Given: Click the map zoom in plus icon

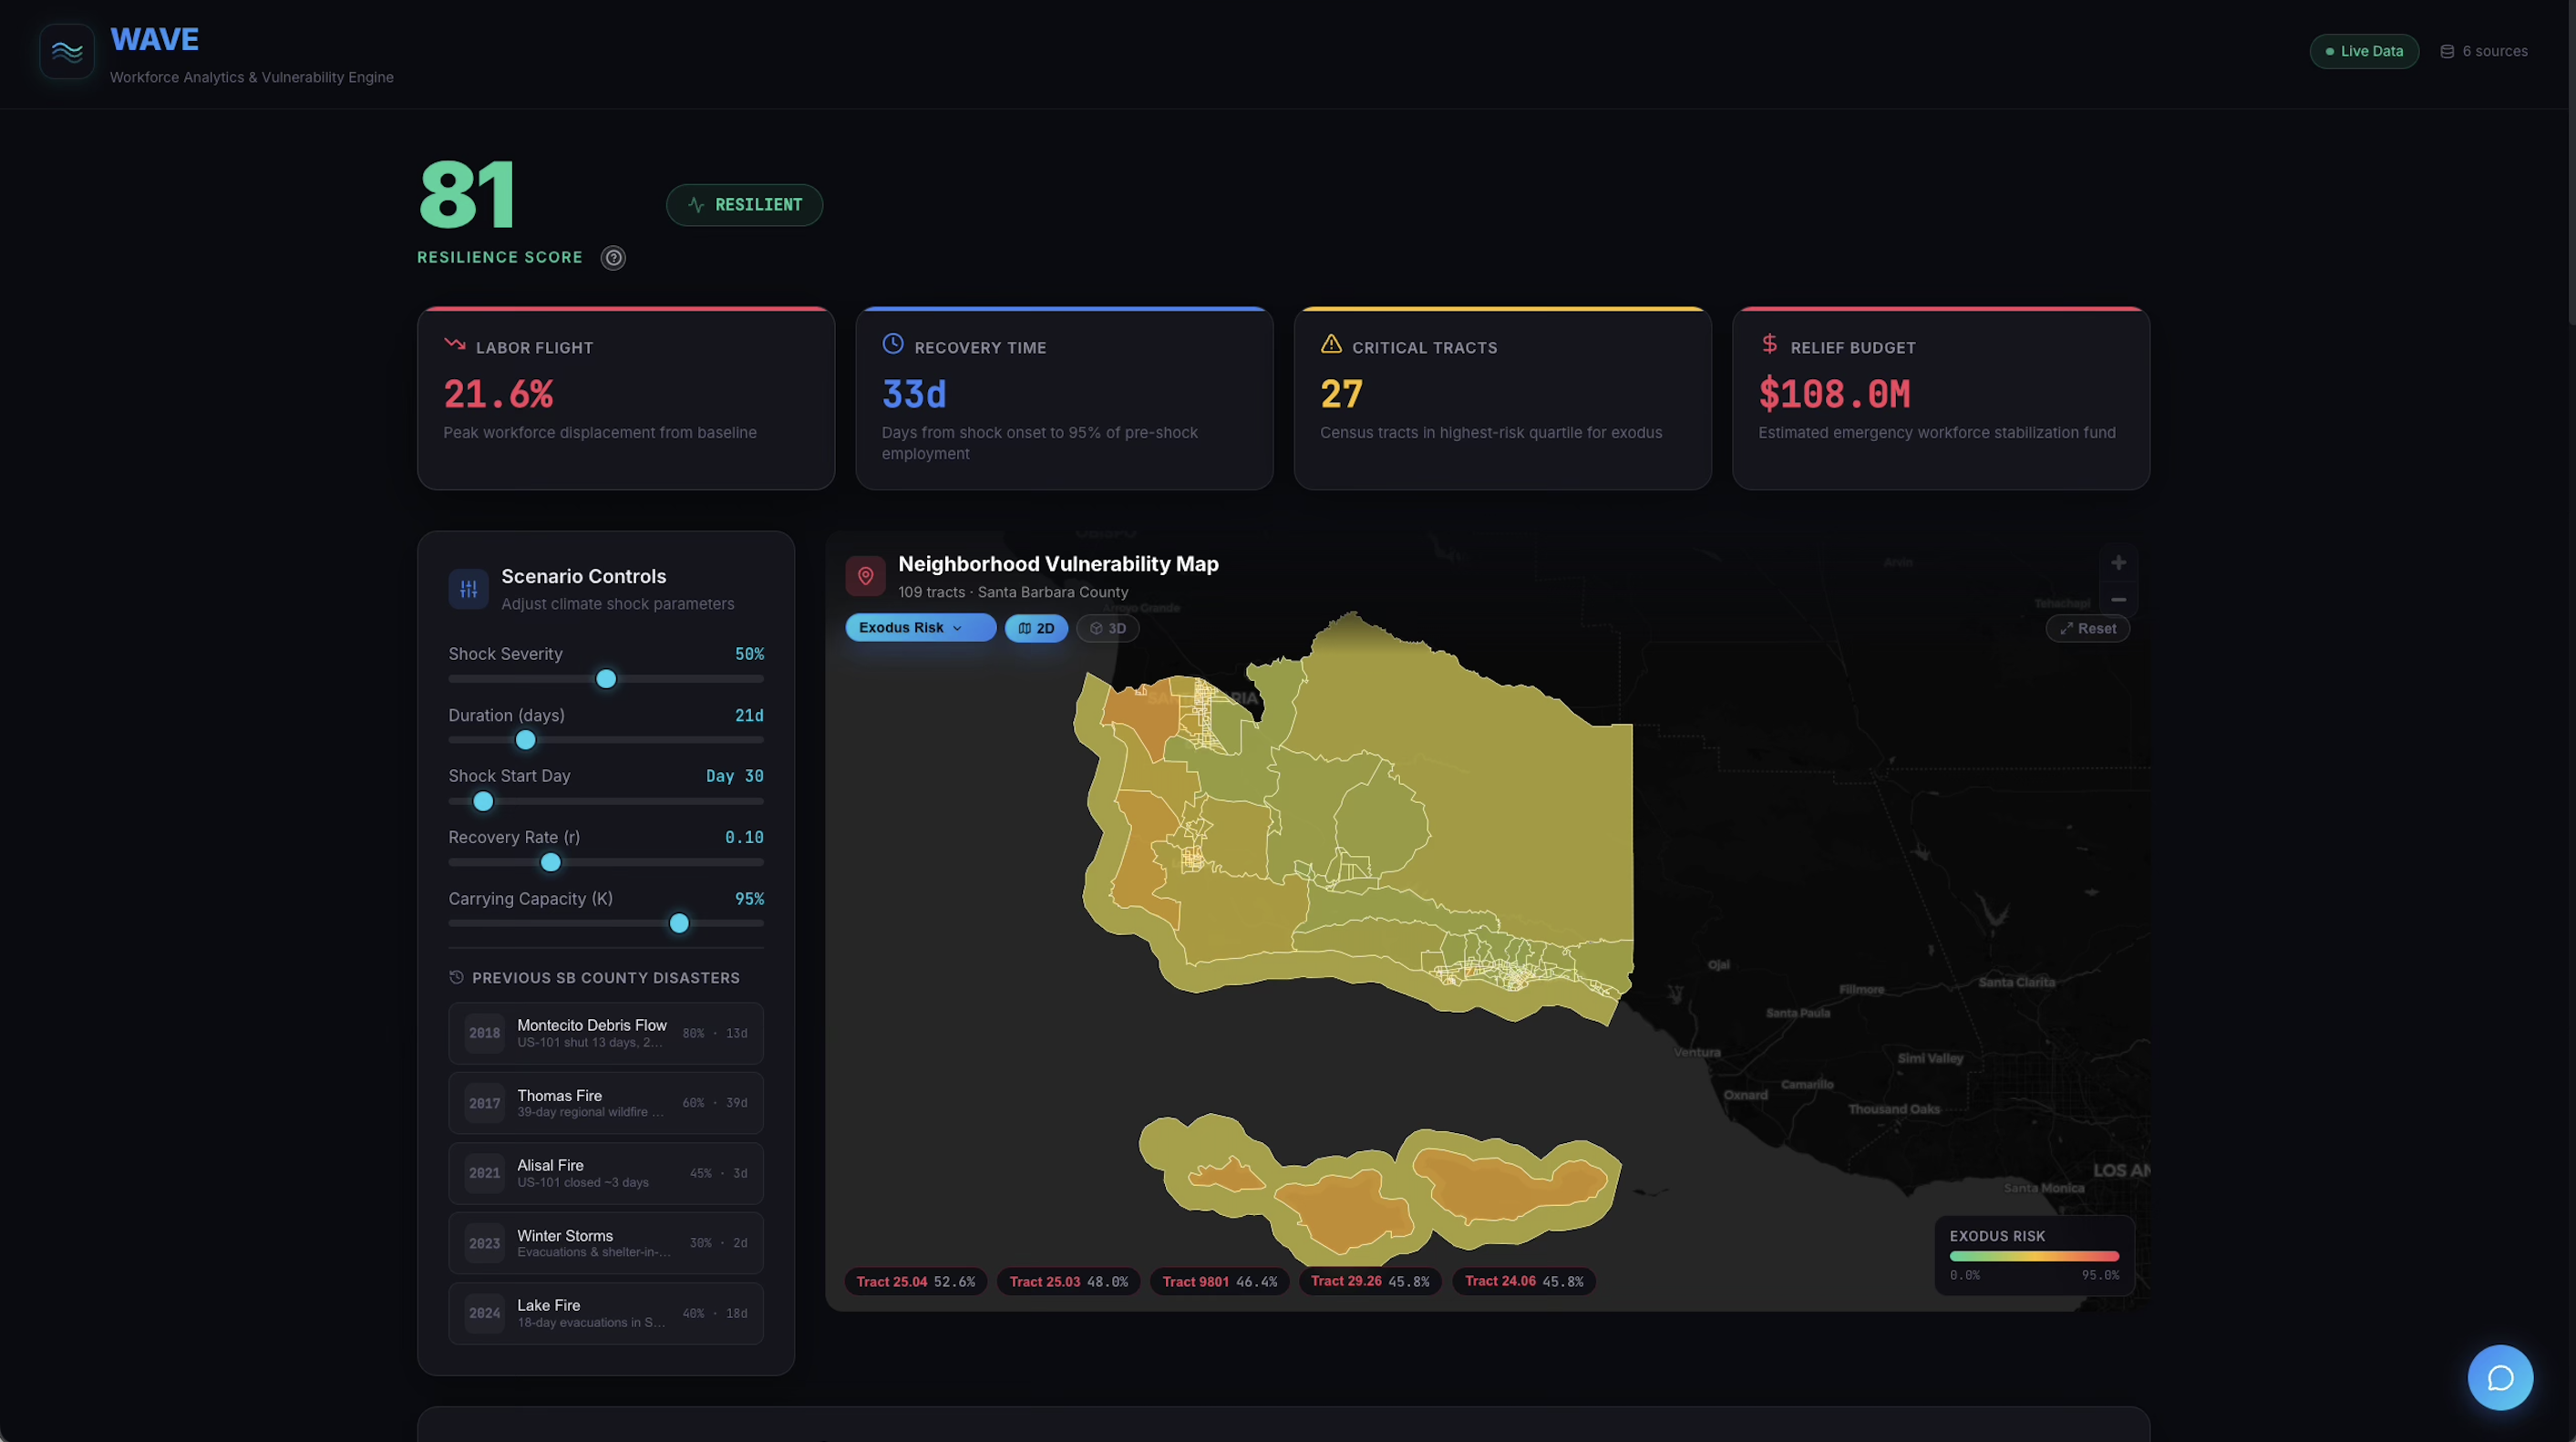Looking at the screenshot, I should [2118, 563].
